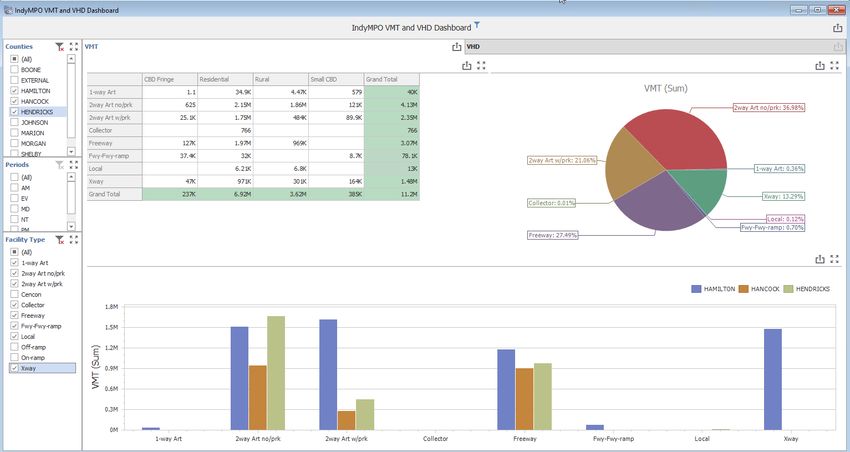
Task: Check the EXTERNAL county checkbox
Action: click(15, 80)
